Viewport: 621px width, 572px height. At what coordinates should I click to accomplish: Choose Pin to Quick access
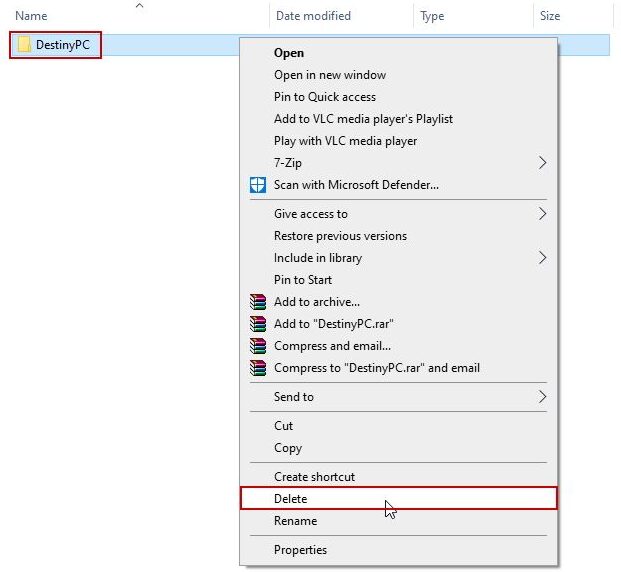point(398,97)
